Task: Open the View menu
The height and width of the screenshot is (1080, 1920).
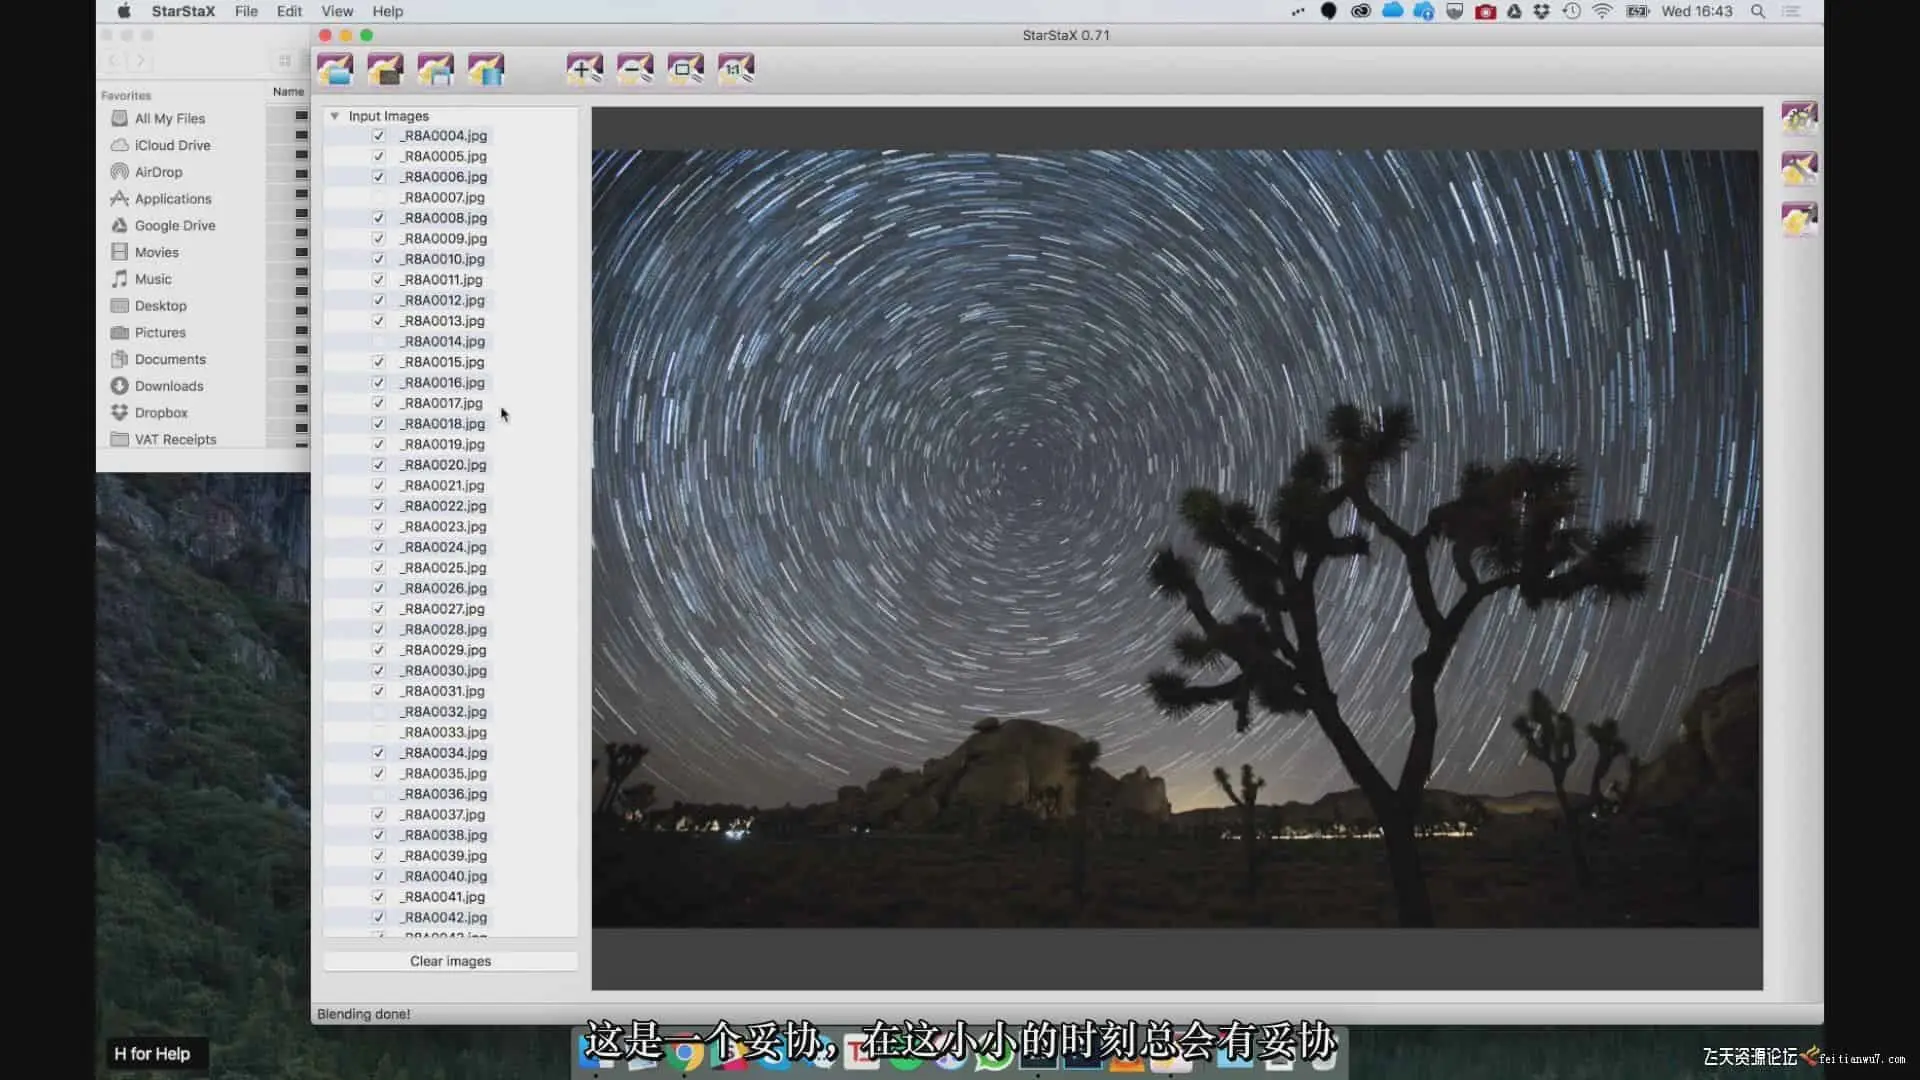Action: click(x=337, y=11)
